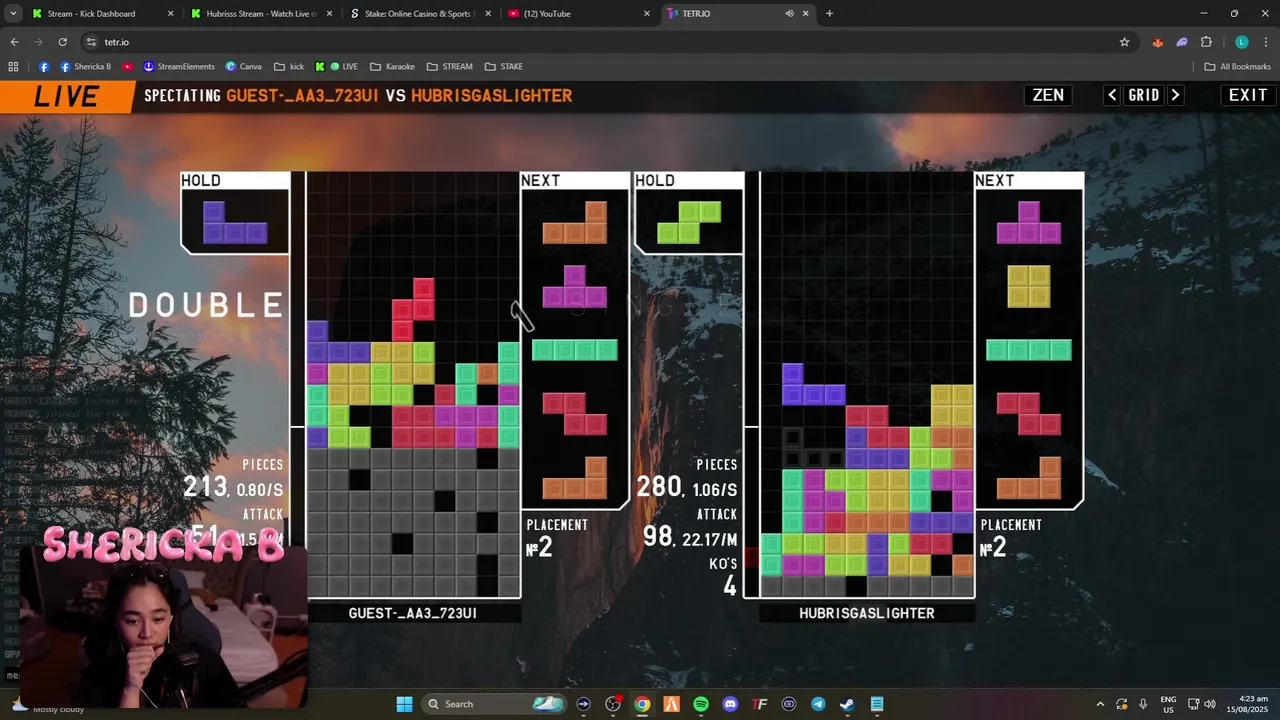This screenshot has width=1280, height=720.
Task: Click the next view right arrow beside GRID
Action: (x=1175, y=95)
